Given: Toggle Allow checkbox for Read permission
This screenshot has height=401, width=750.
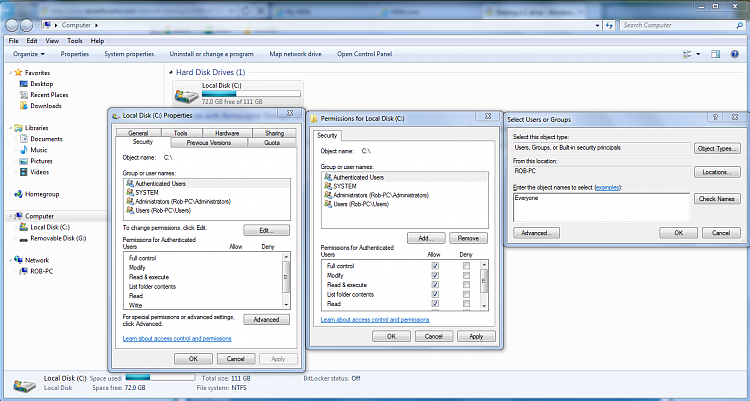Looking at the screenshot, I should click(x=435, y=303).
